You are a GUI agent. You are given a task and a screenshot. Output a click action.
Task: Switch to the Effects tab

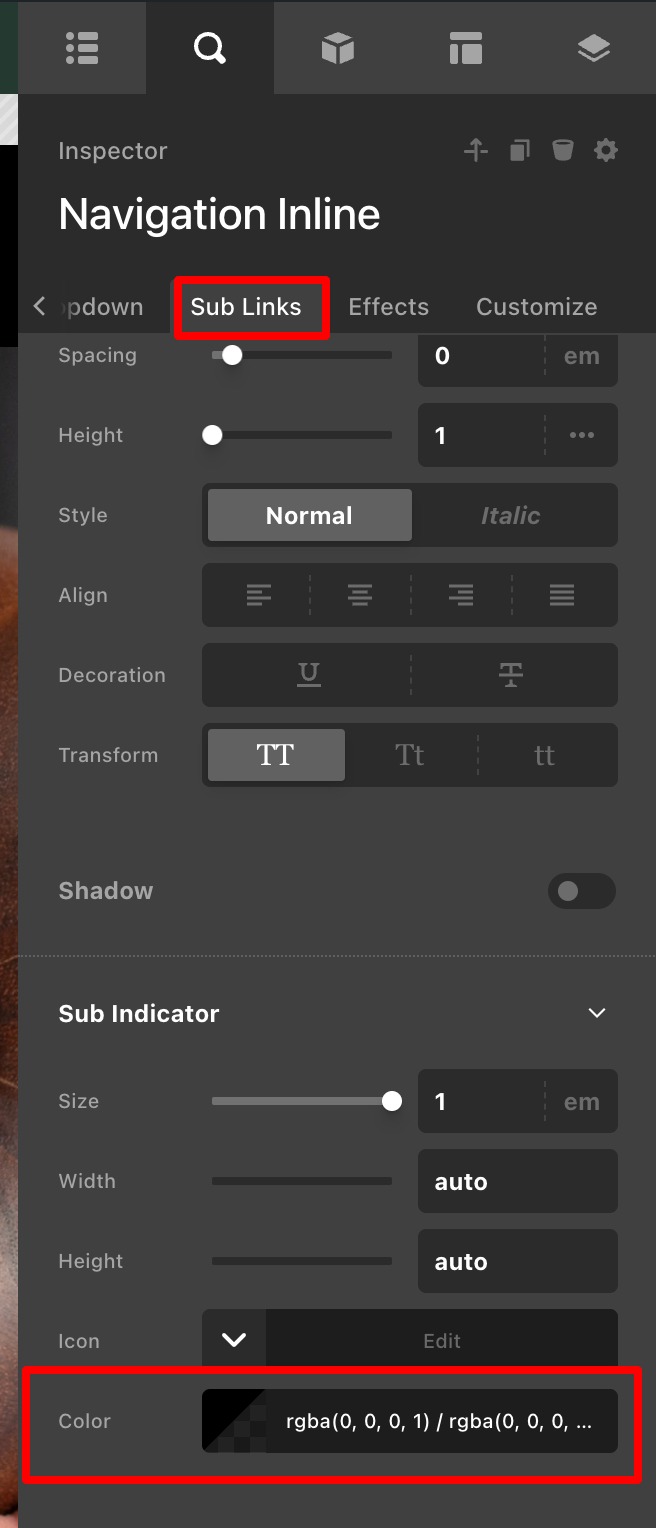[388, 307]
